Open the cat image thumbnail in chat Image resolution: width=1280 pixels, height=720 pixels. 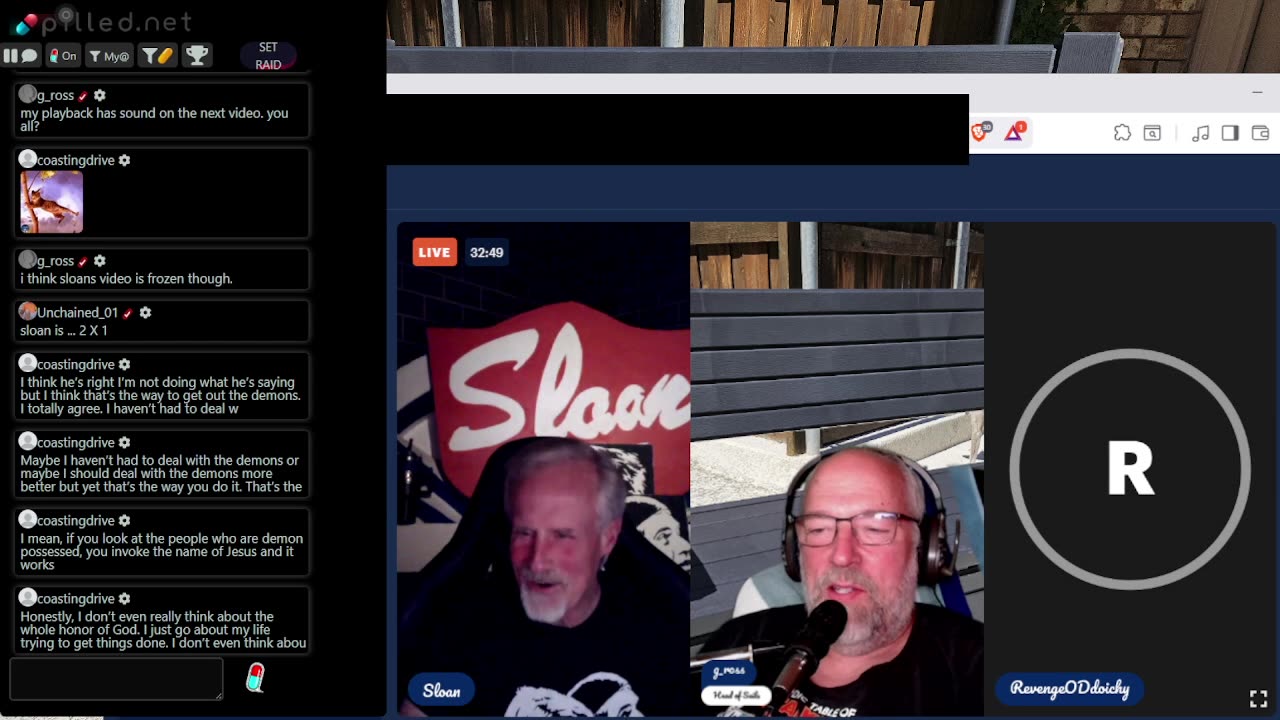(x=52, y=202)
